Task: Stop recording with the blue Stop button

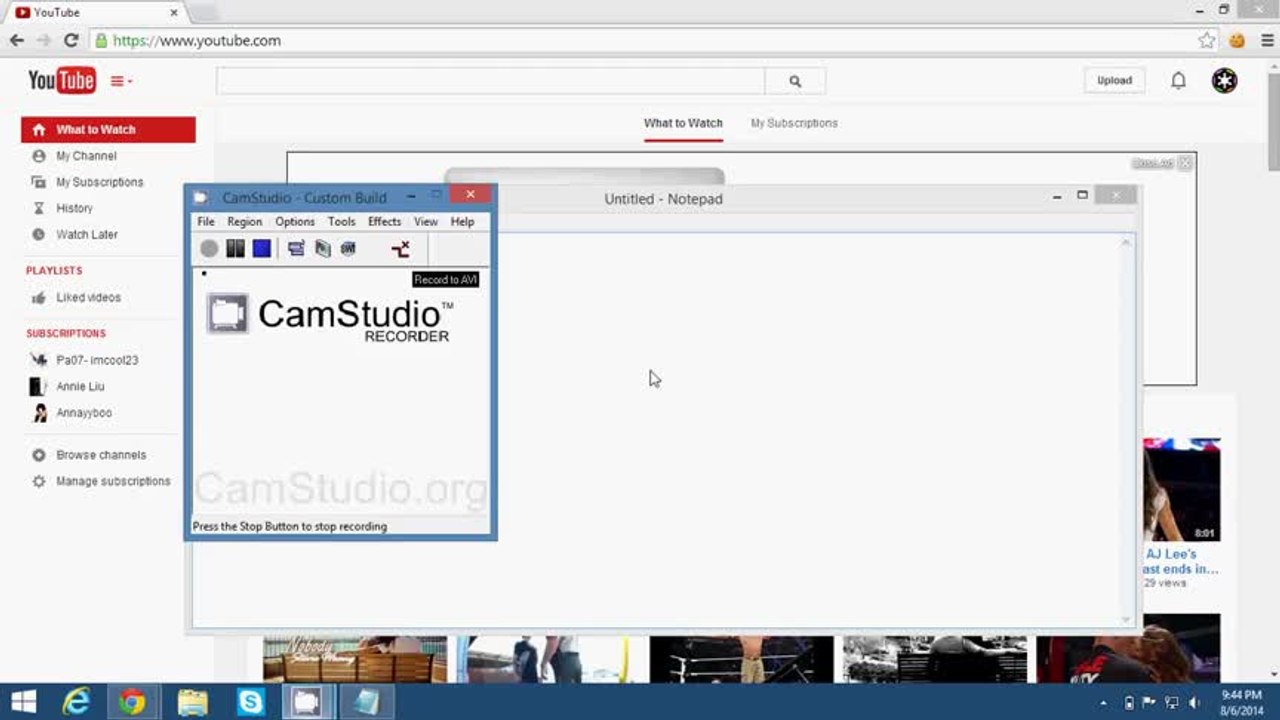Action: (261, 249)
